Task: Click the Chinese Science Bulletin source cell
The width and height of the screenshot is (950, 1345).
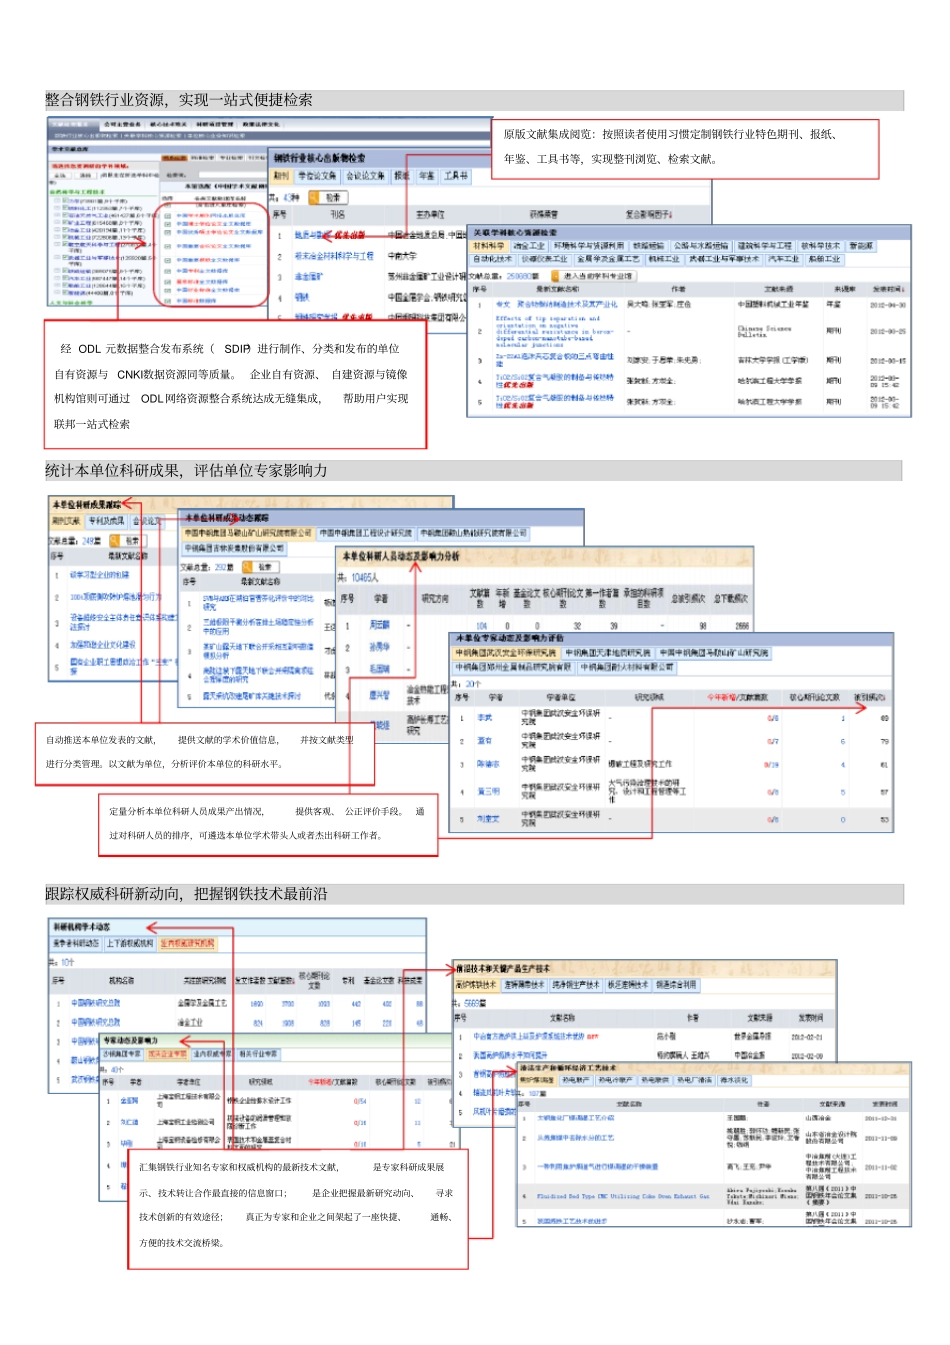Action: [766, 332]
